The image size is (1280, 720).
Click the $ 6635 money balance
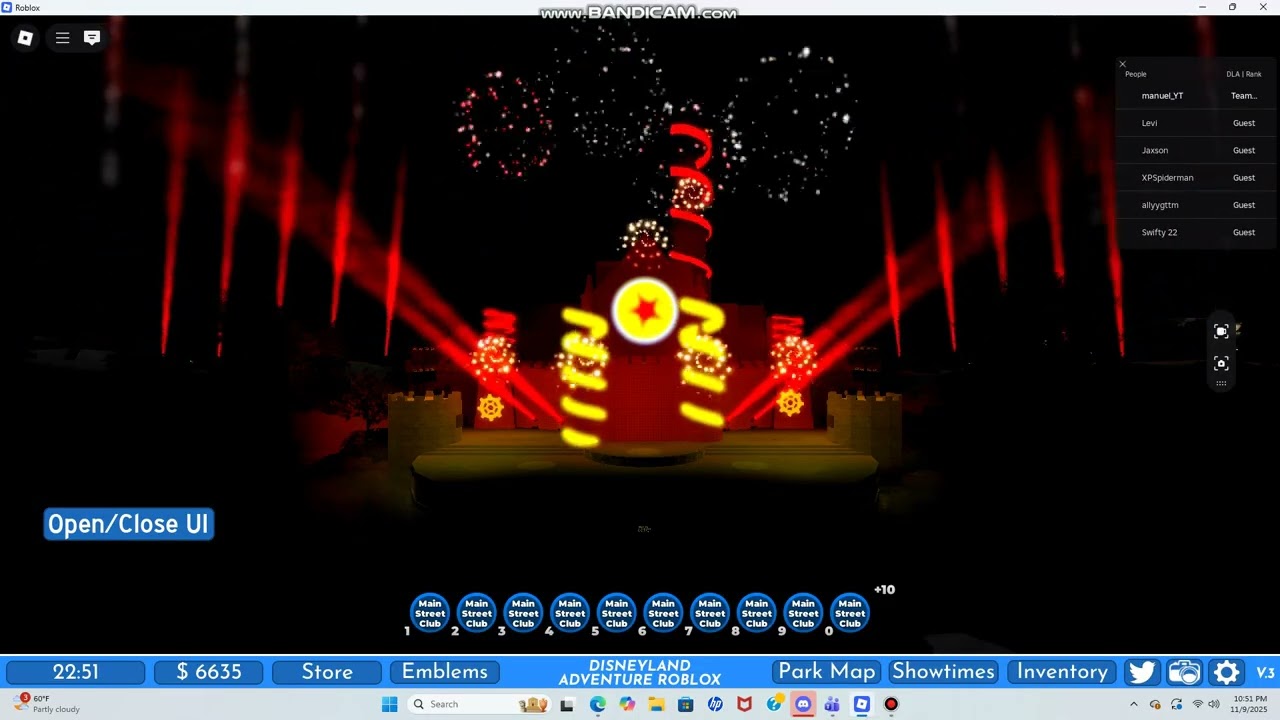tap(209, 672)
